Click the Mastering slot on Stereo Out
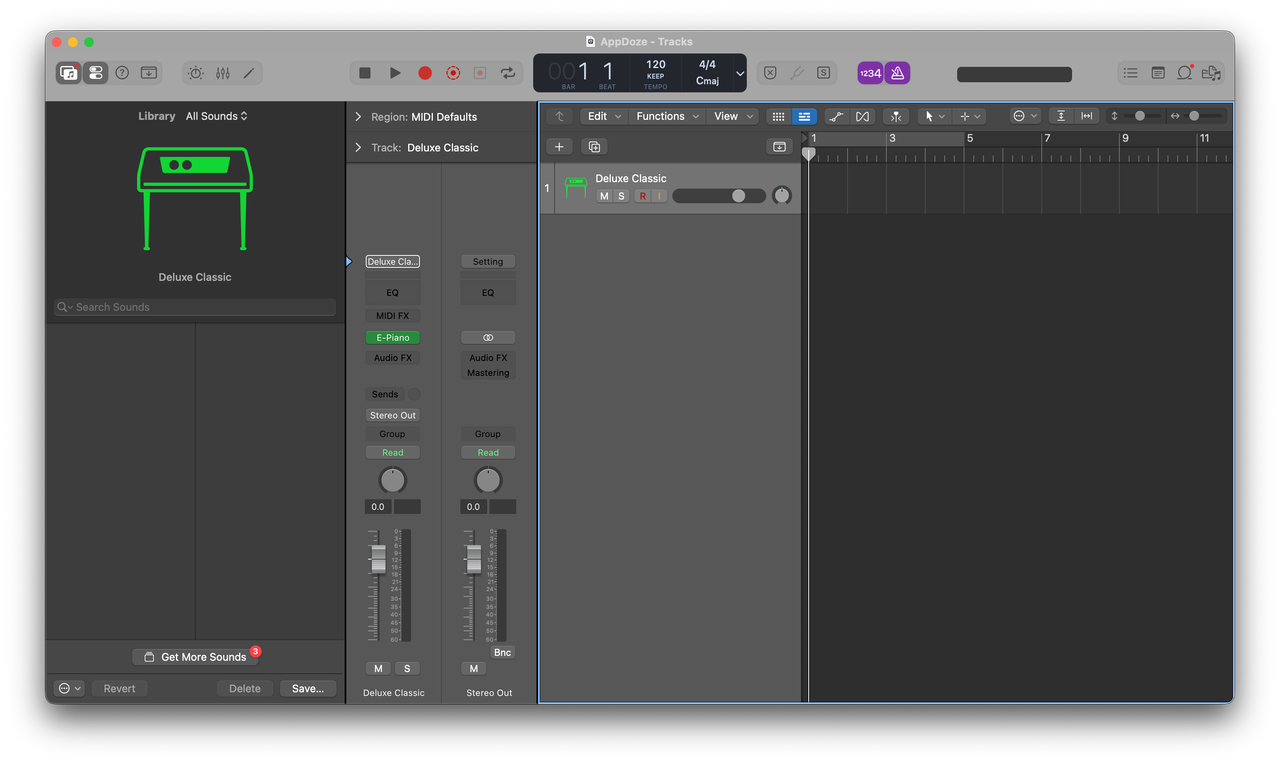The height and width of the screenshot is (764, 1280). click(488, 373)
